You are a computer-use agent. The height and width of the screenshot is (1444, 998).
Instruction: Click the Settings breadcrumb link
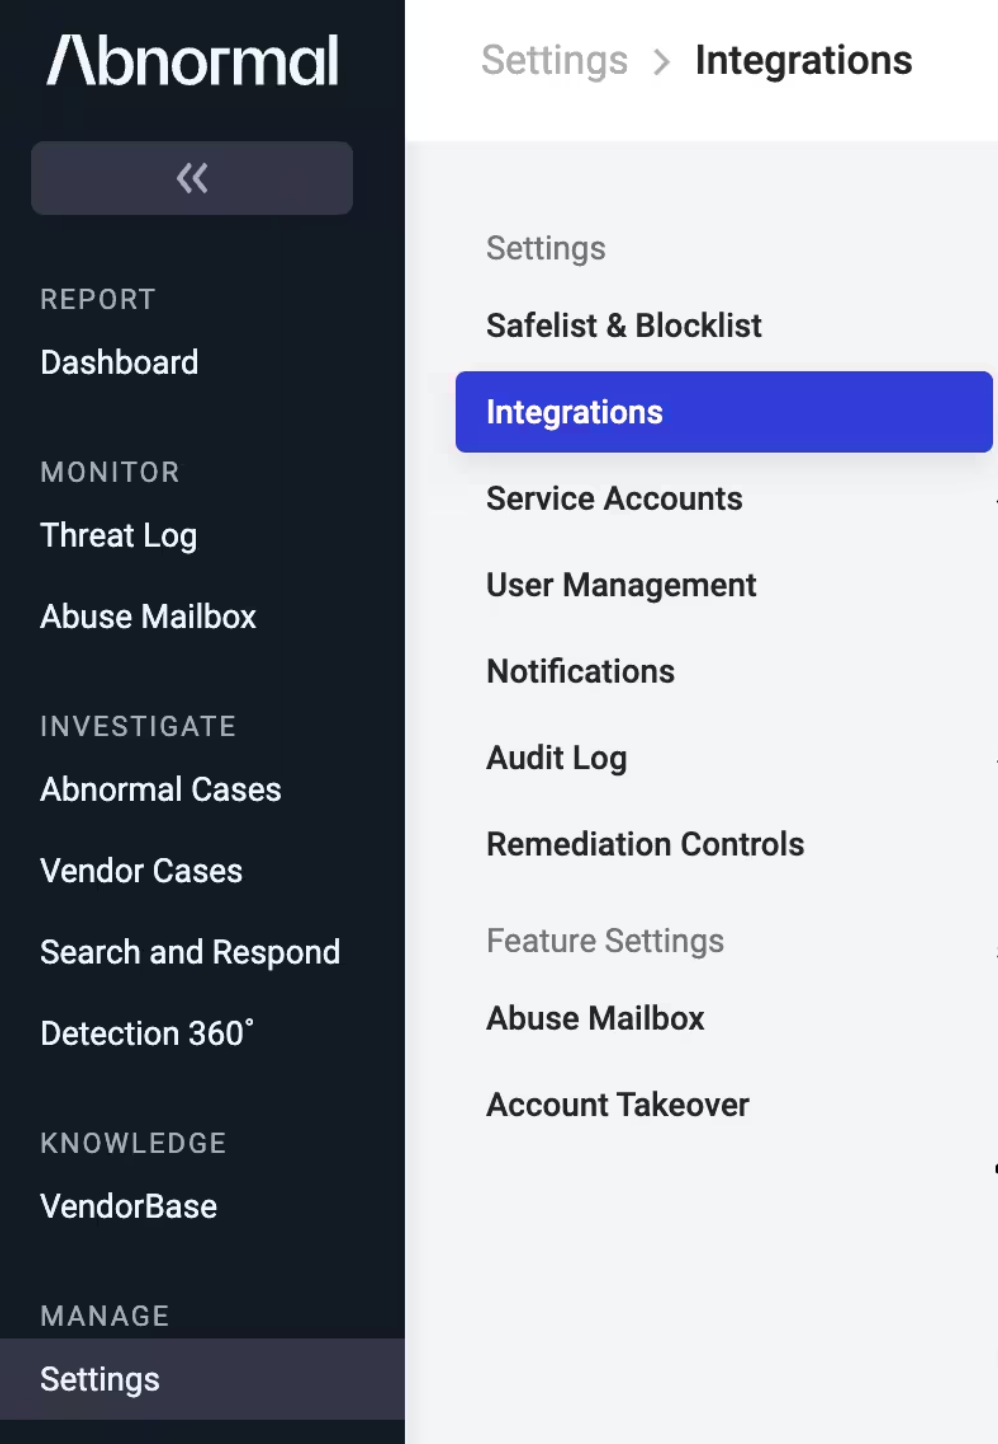554,60
